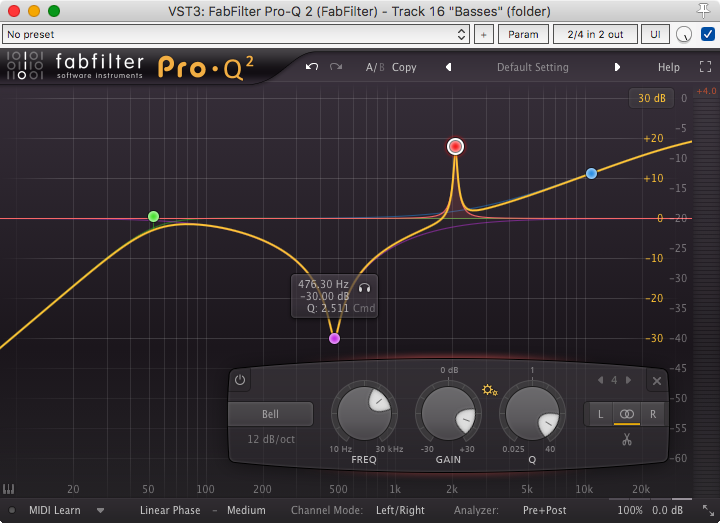Viewport: 720px width, 523px height.
Task: Copy settings with the Copy button
Action: point(404,67)
